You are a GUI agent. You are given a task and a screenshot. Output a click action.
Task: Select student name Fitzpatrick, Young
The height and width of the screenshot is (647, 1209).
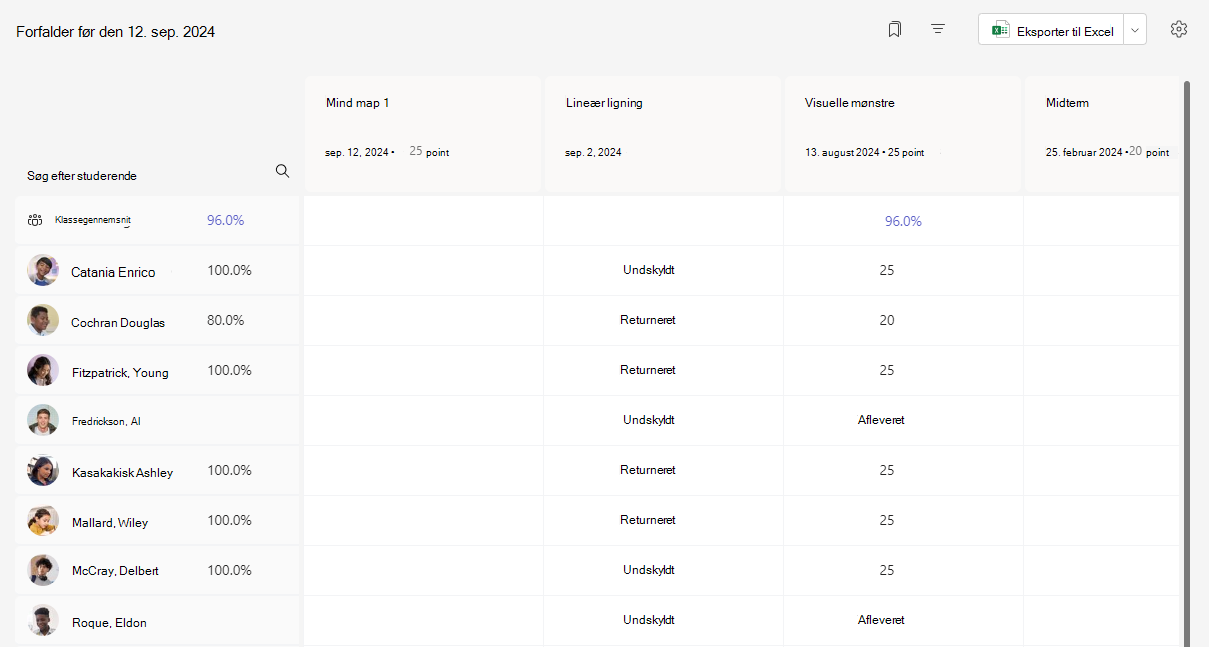[x=120, y=372]
